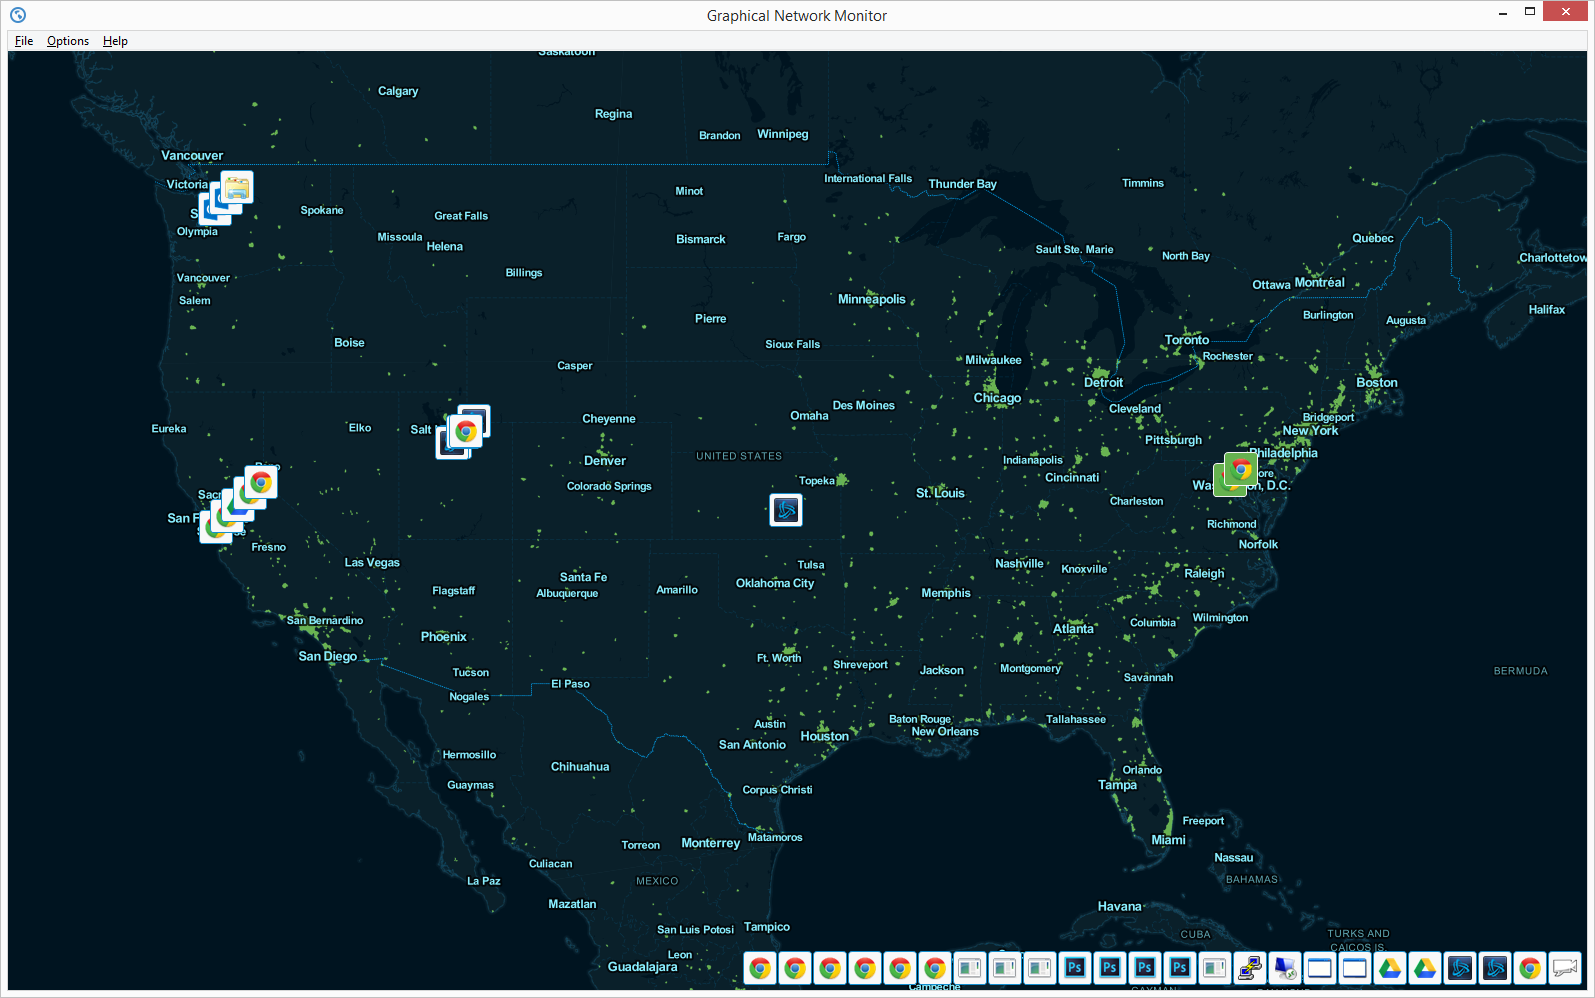The width and height of the screenshot is (1595, 998).
Task: Click the Remote Desktop icon in bottom bar
Action: 1285,968
